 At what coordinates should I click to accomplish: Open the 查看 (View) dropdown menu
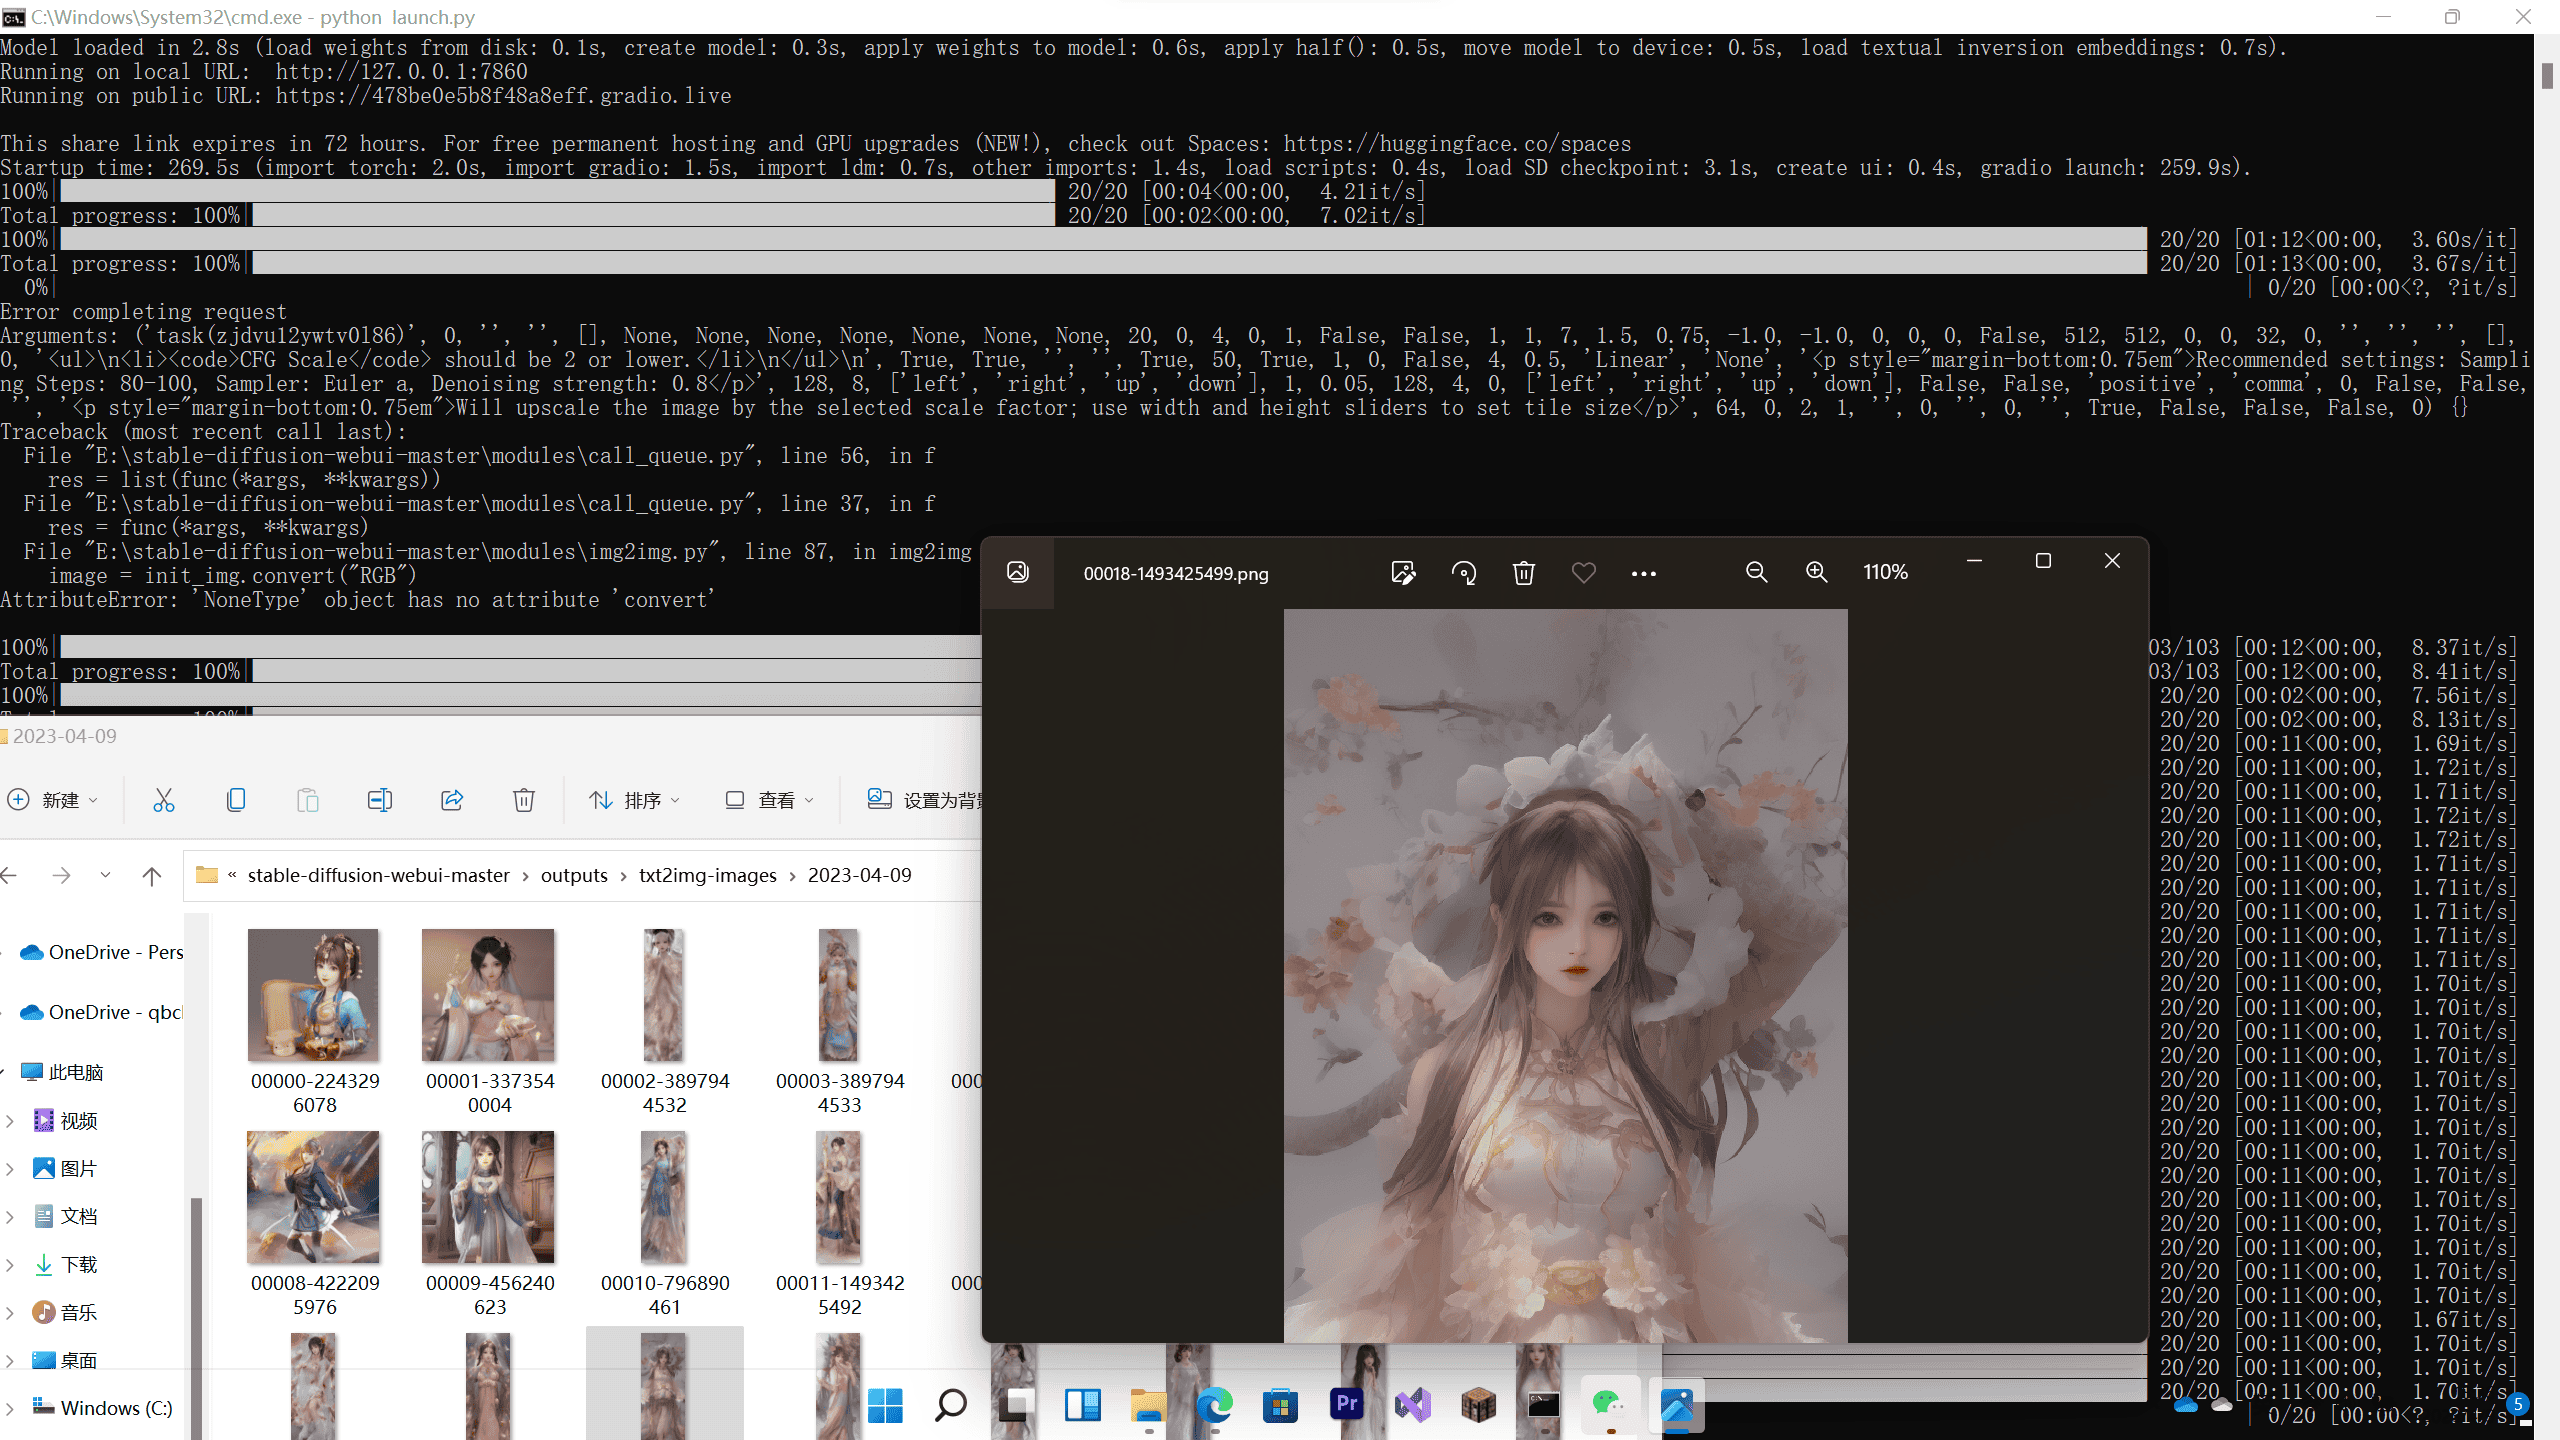pos(769,800)
